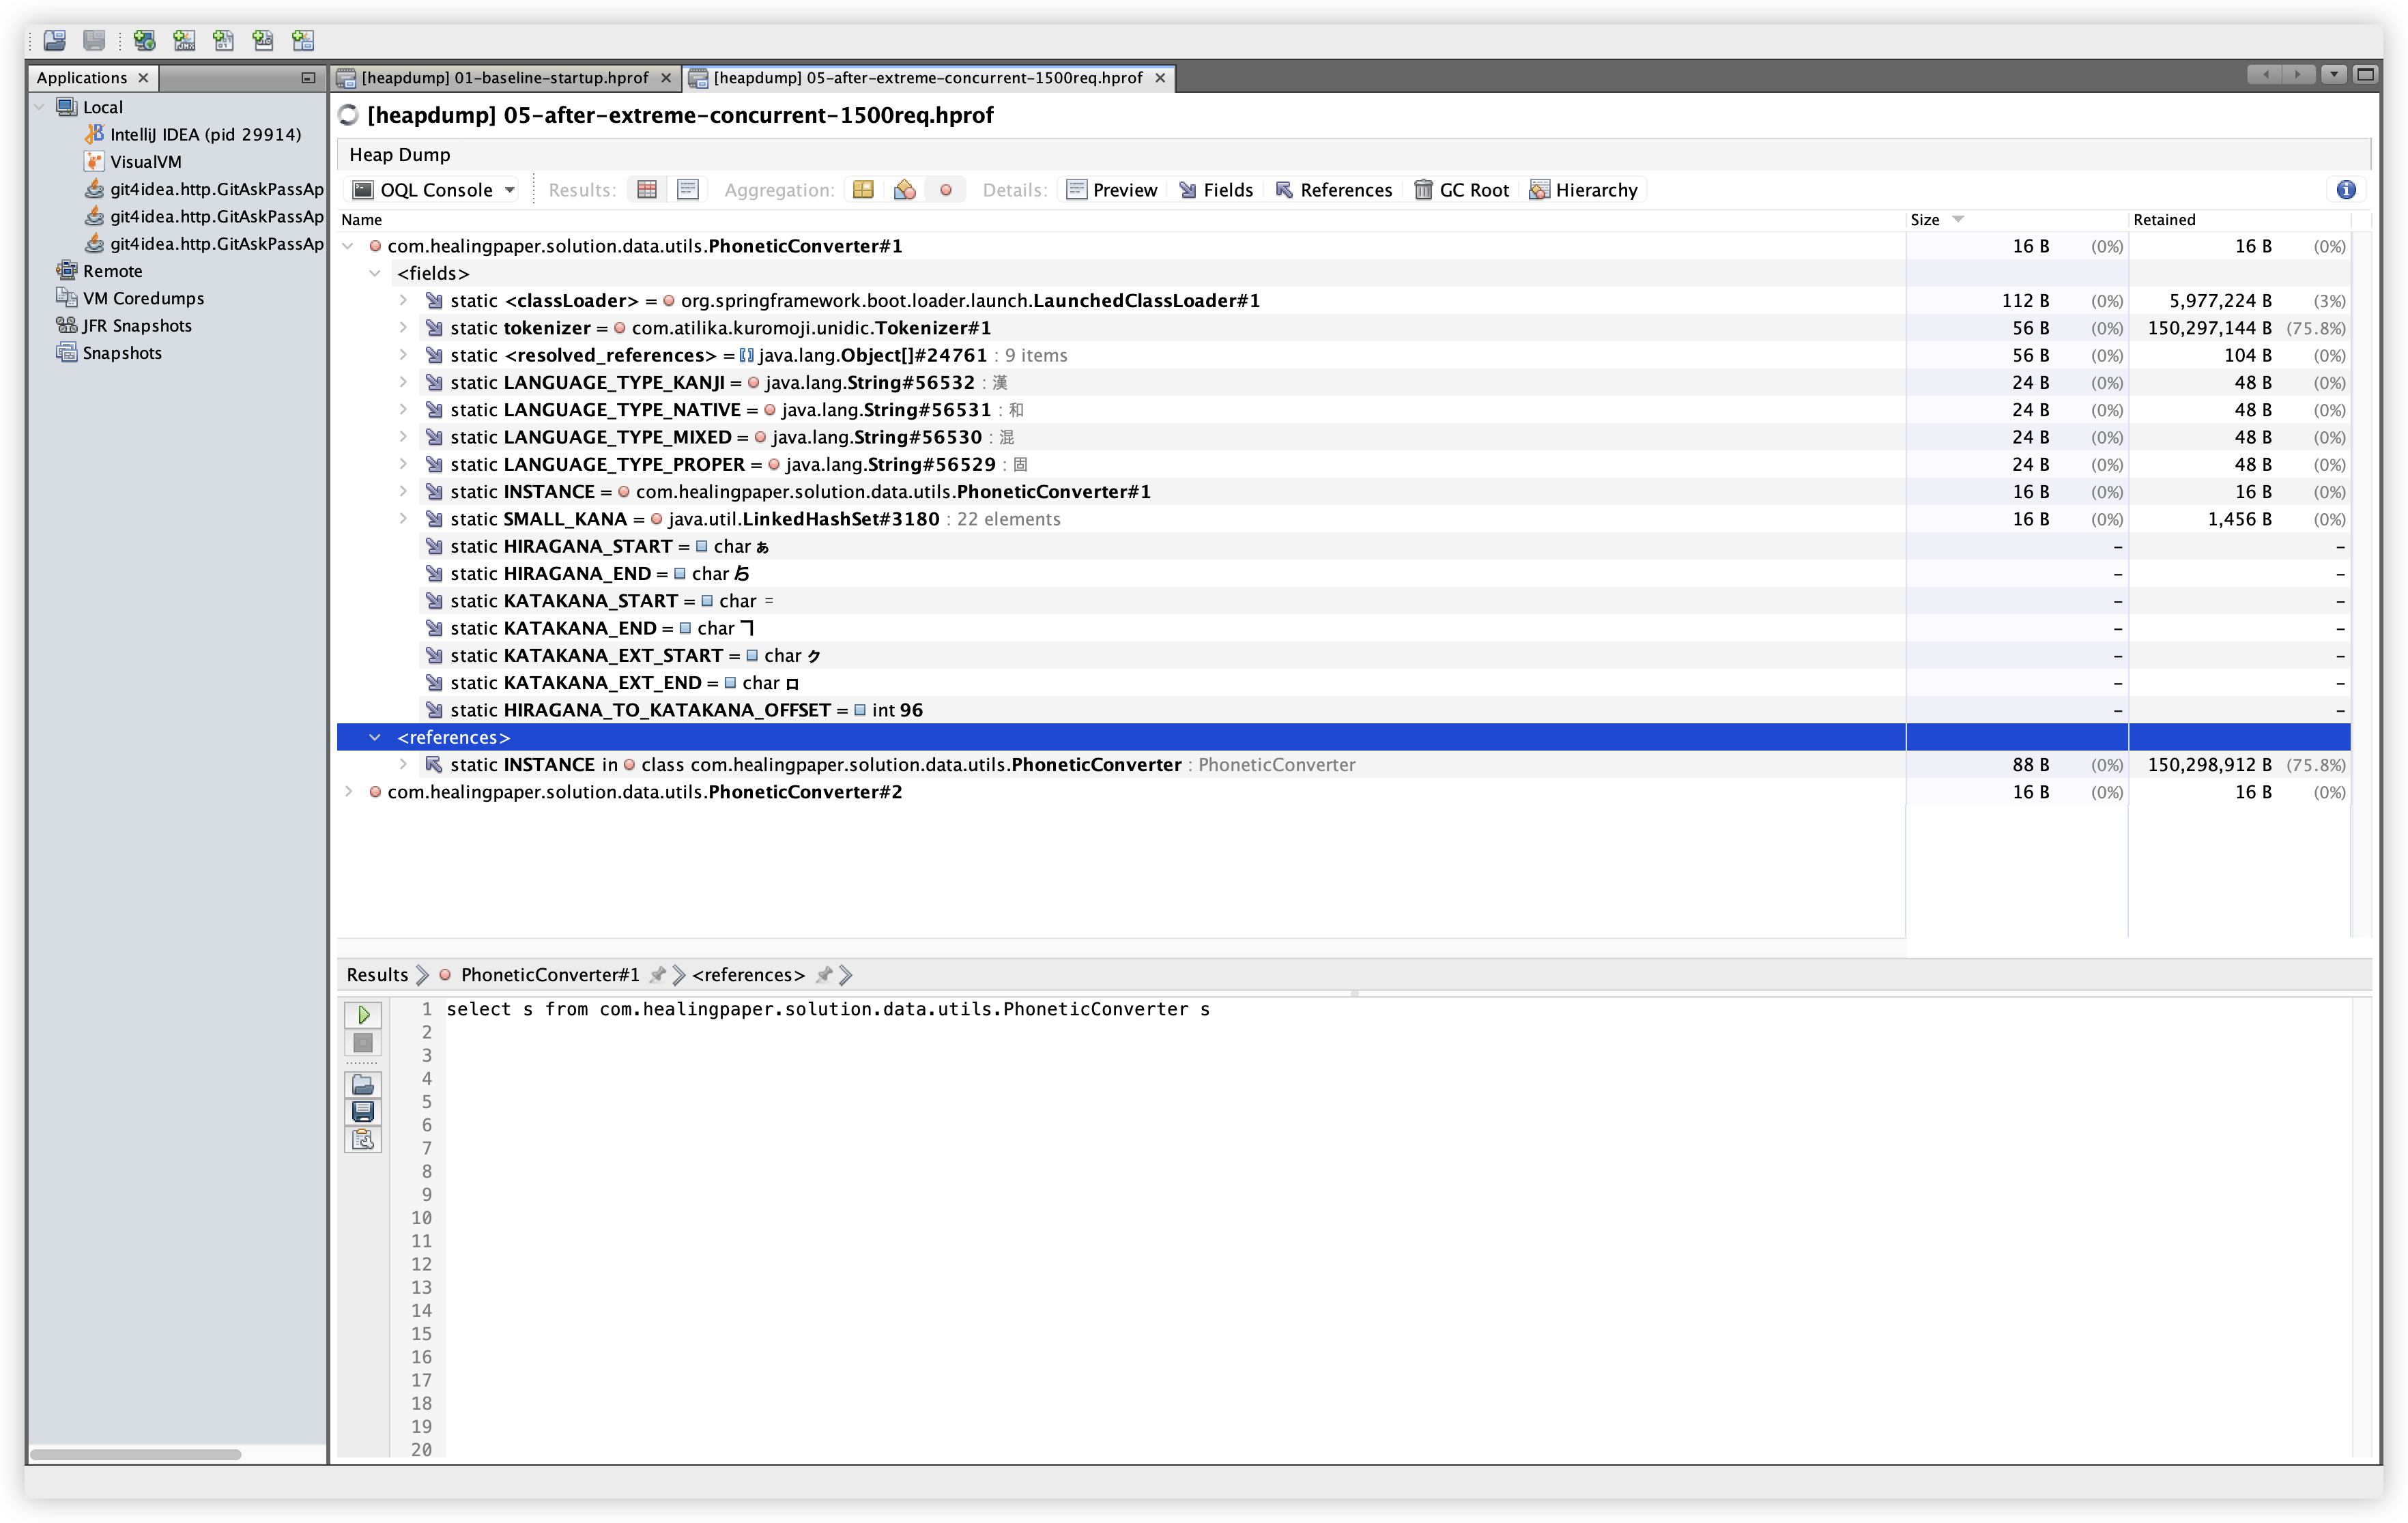The height and width of the screenshot is (1523, 2408).
Task: Click the Add JMX Connection toolbar icon
Action: pos(184,40)
